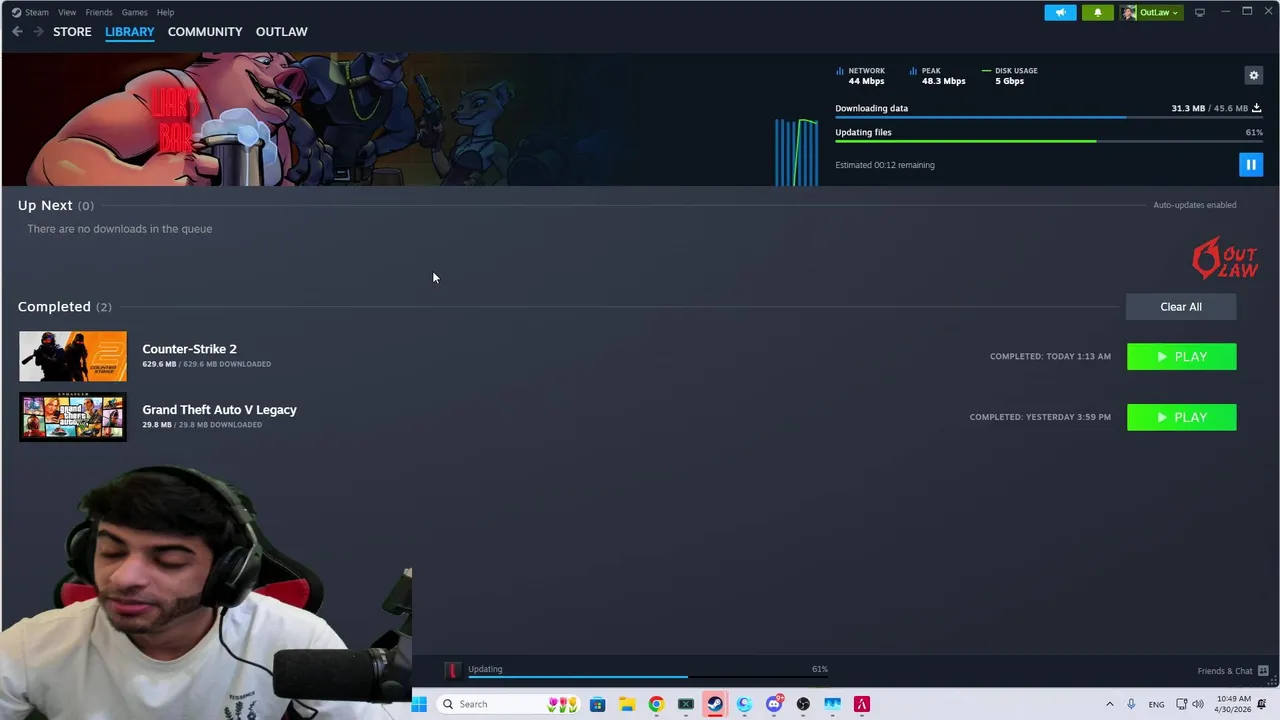
Task: Go to the STORE tab
Action: 72,32
